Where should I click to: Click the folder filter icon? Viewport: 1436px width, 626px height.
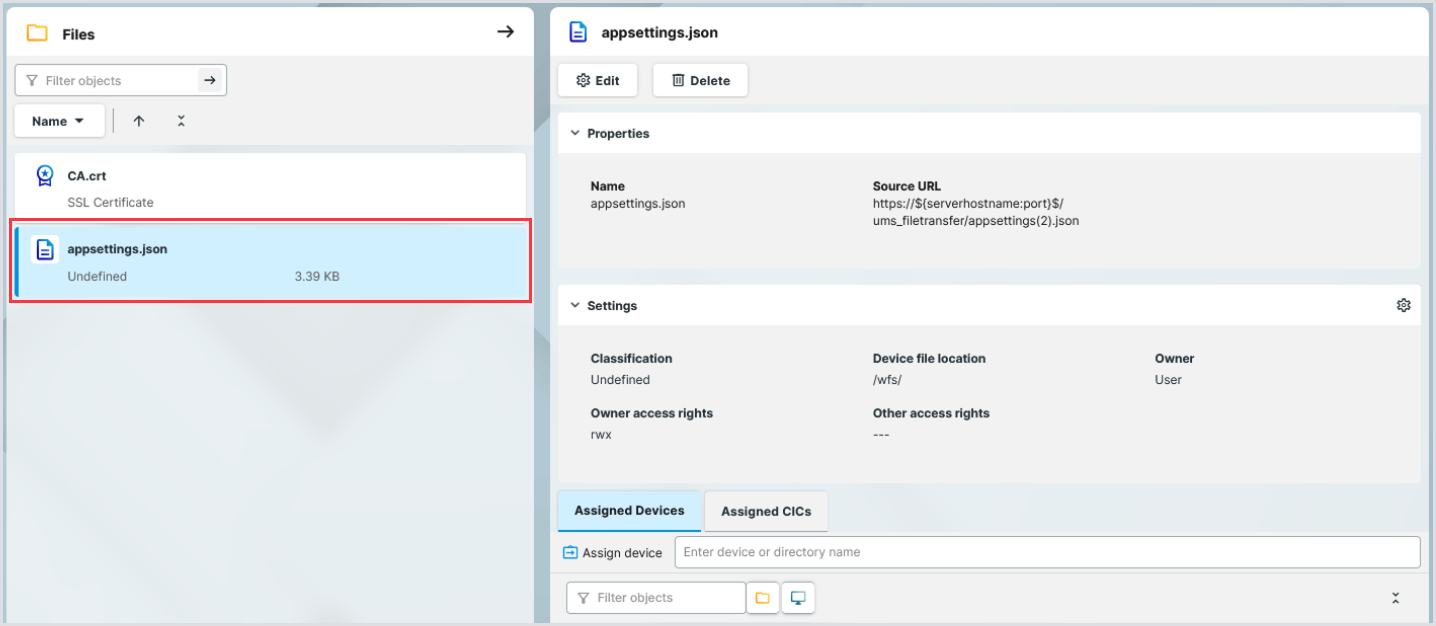coord(763,598)
